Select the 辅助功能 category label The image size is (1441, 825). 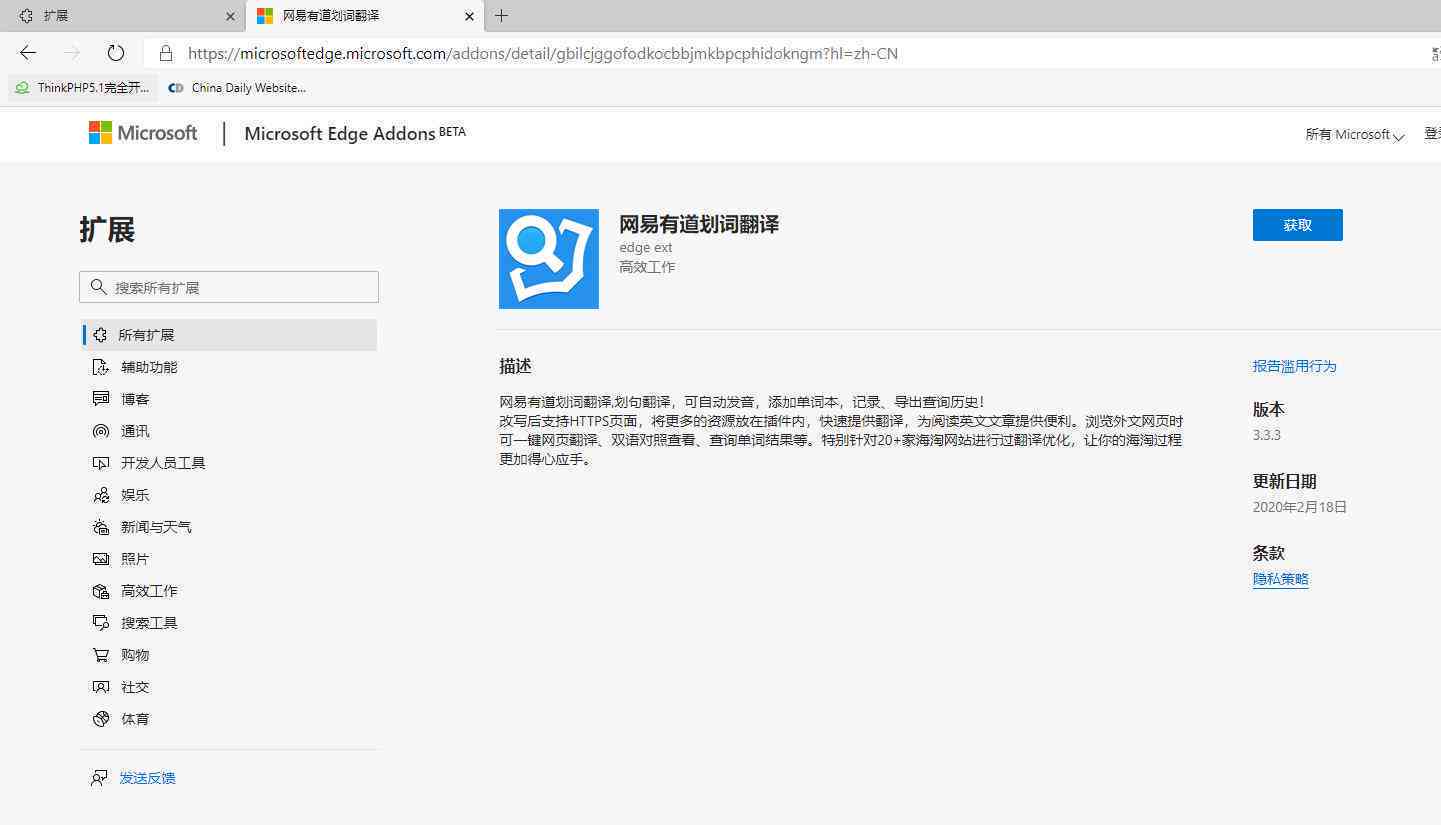pyautogui.click(x=149, y=367)
